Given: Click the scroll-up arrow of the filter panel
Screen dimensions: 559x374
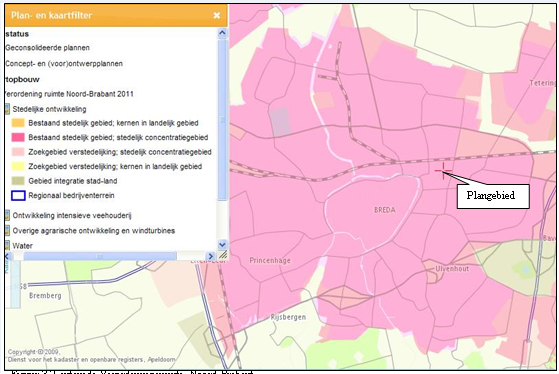Looking at the screenshot, I should coord(222,33).
